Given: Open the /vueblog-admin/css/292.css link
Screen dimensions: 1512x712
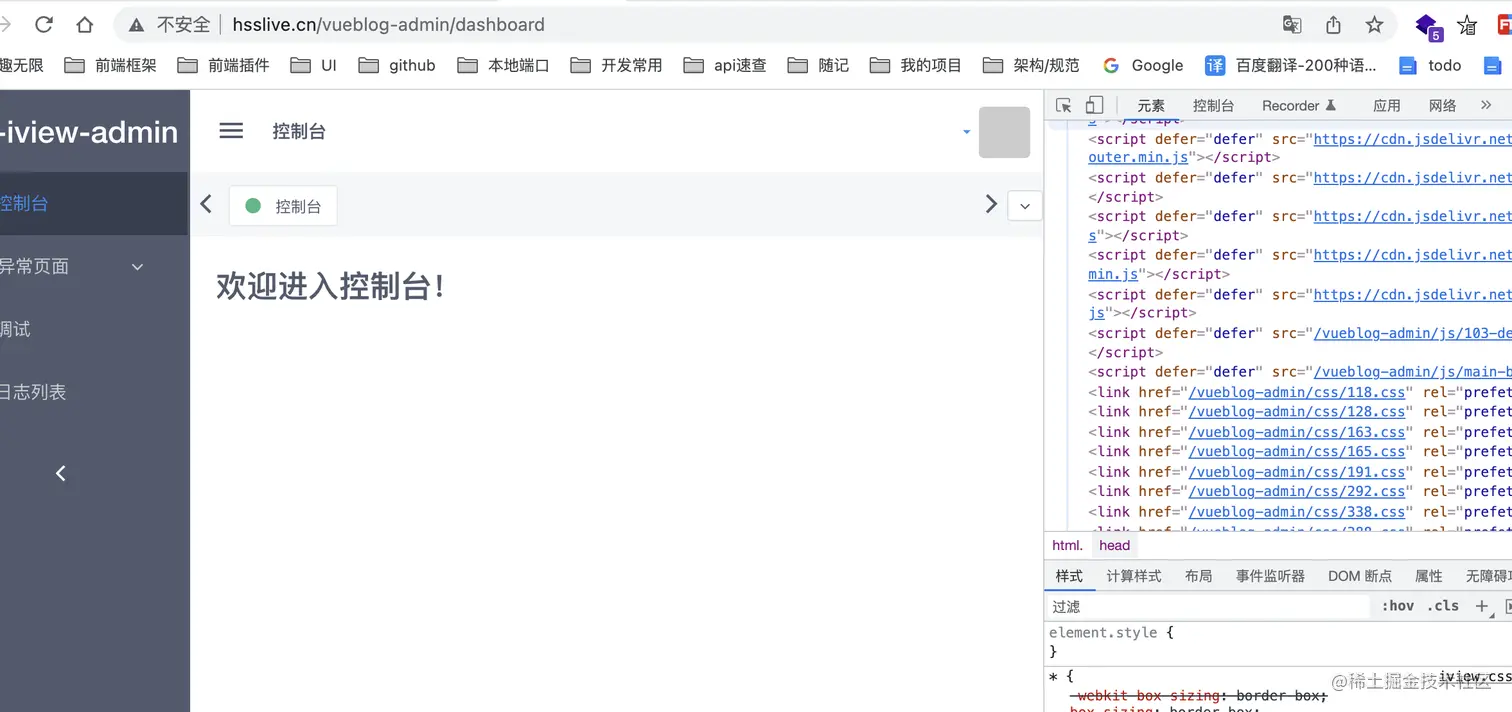Looking at the screenshot, I should point(1297,491).
